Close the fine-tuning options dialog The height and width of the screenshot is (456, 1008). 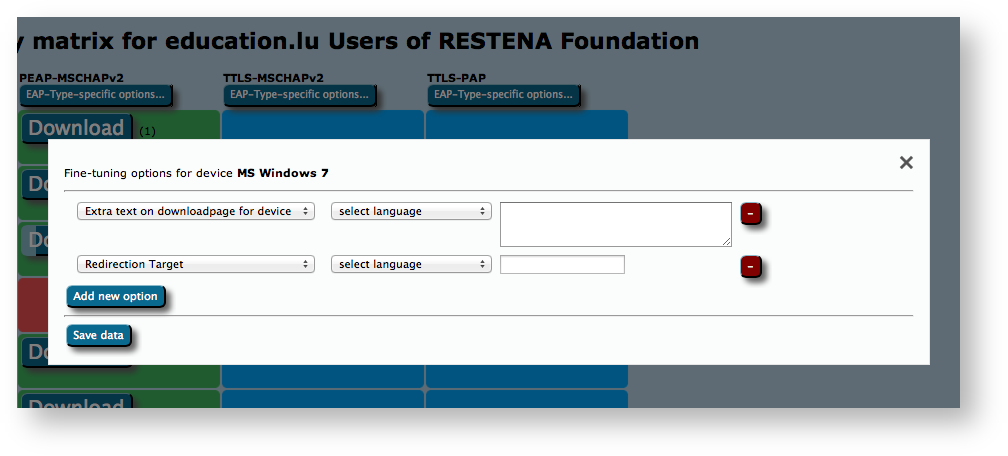(x=906, y=163)
